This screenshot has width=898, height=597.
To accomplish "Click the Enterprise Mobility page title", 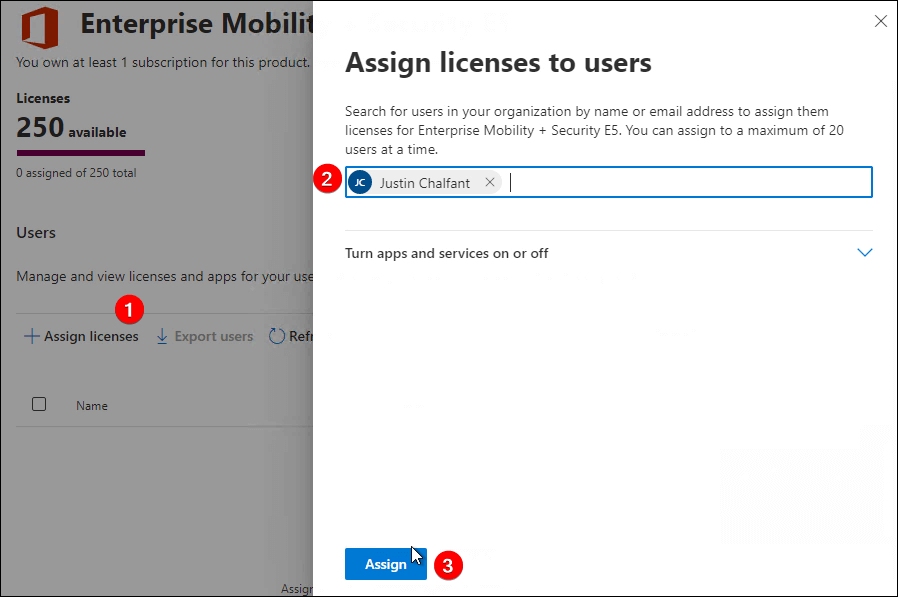I will pos(197,24).
